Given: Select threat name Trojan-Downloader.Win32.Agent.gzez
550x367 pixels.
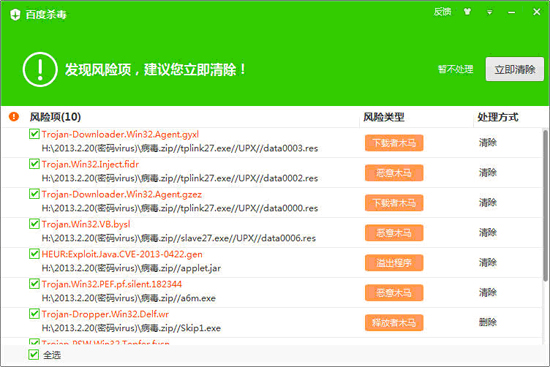Looking at the screenshot, I should coord(121,194).
